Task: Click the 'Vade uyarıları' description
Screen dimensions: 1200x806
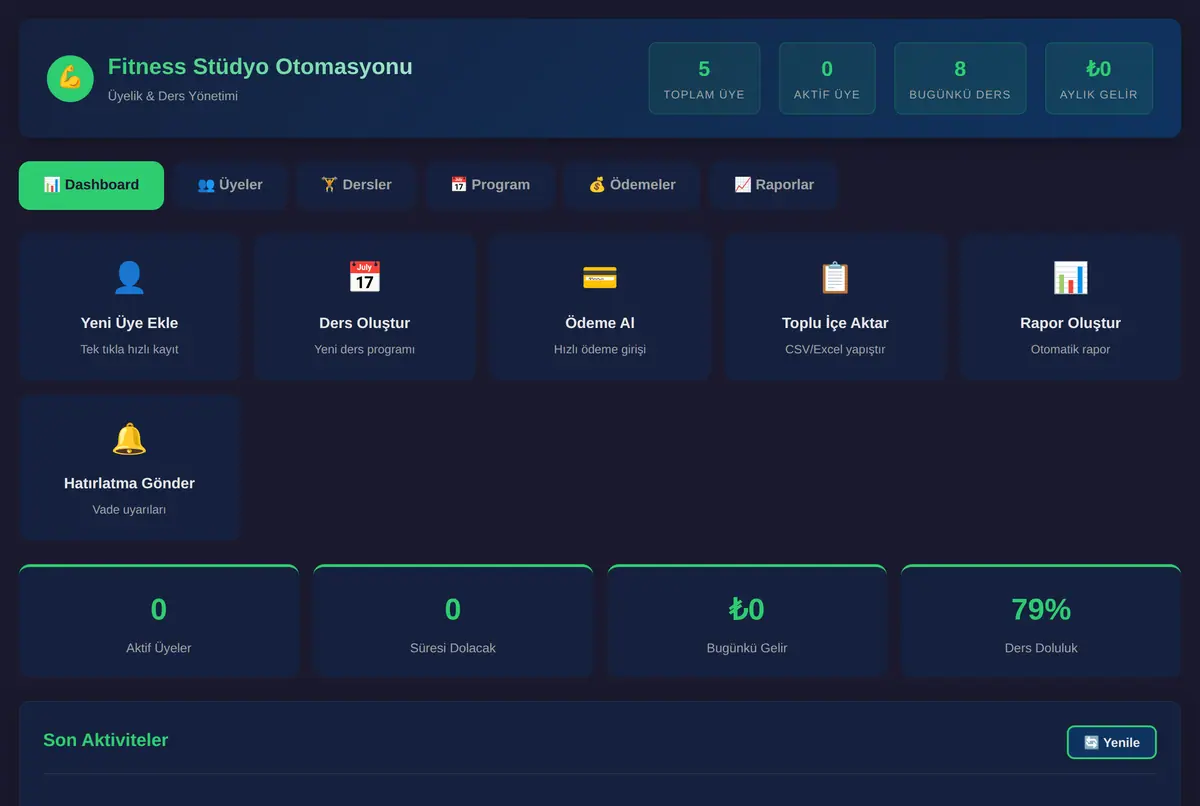Action: click(129, 510)
